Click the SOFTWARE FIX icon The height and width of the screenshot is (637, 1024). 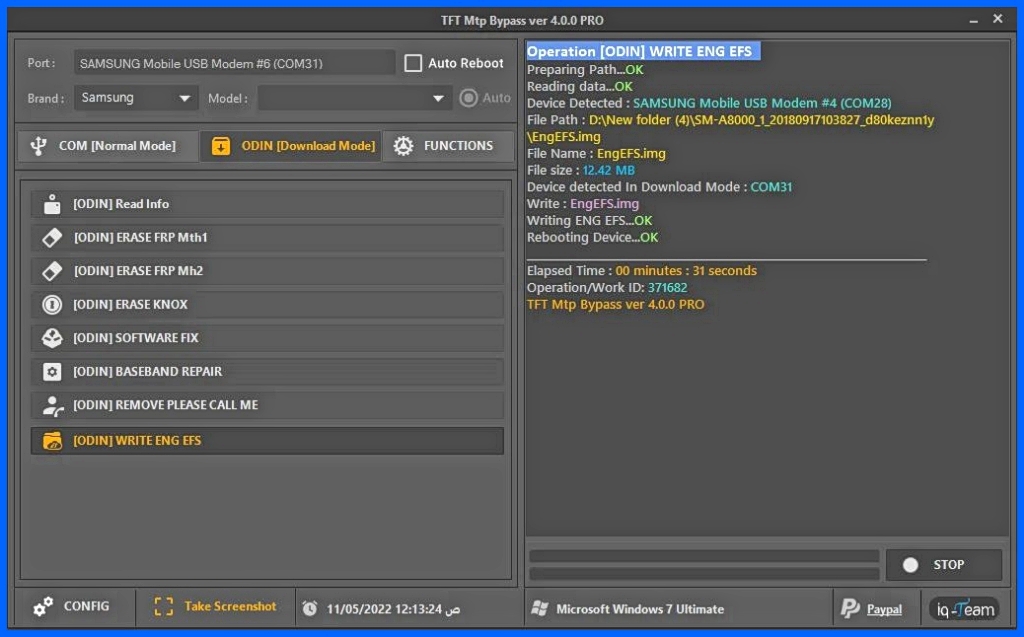click(x=52, y=338)
